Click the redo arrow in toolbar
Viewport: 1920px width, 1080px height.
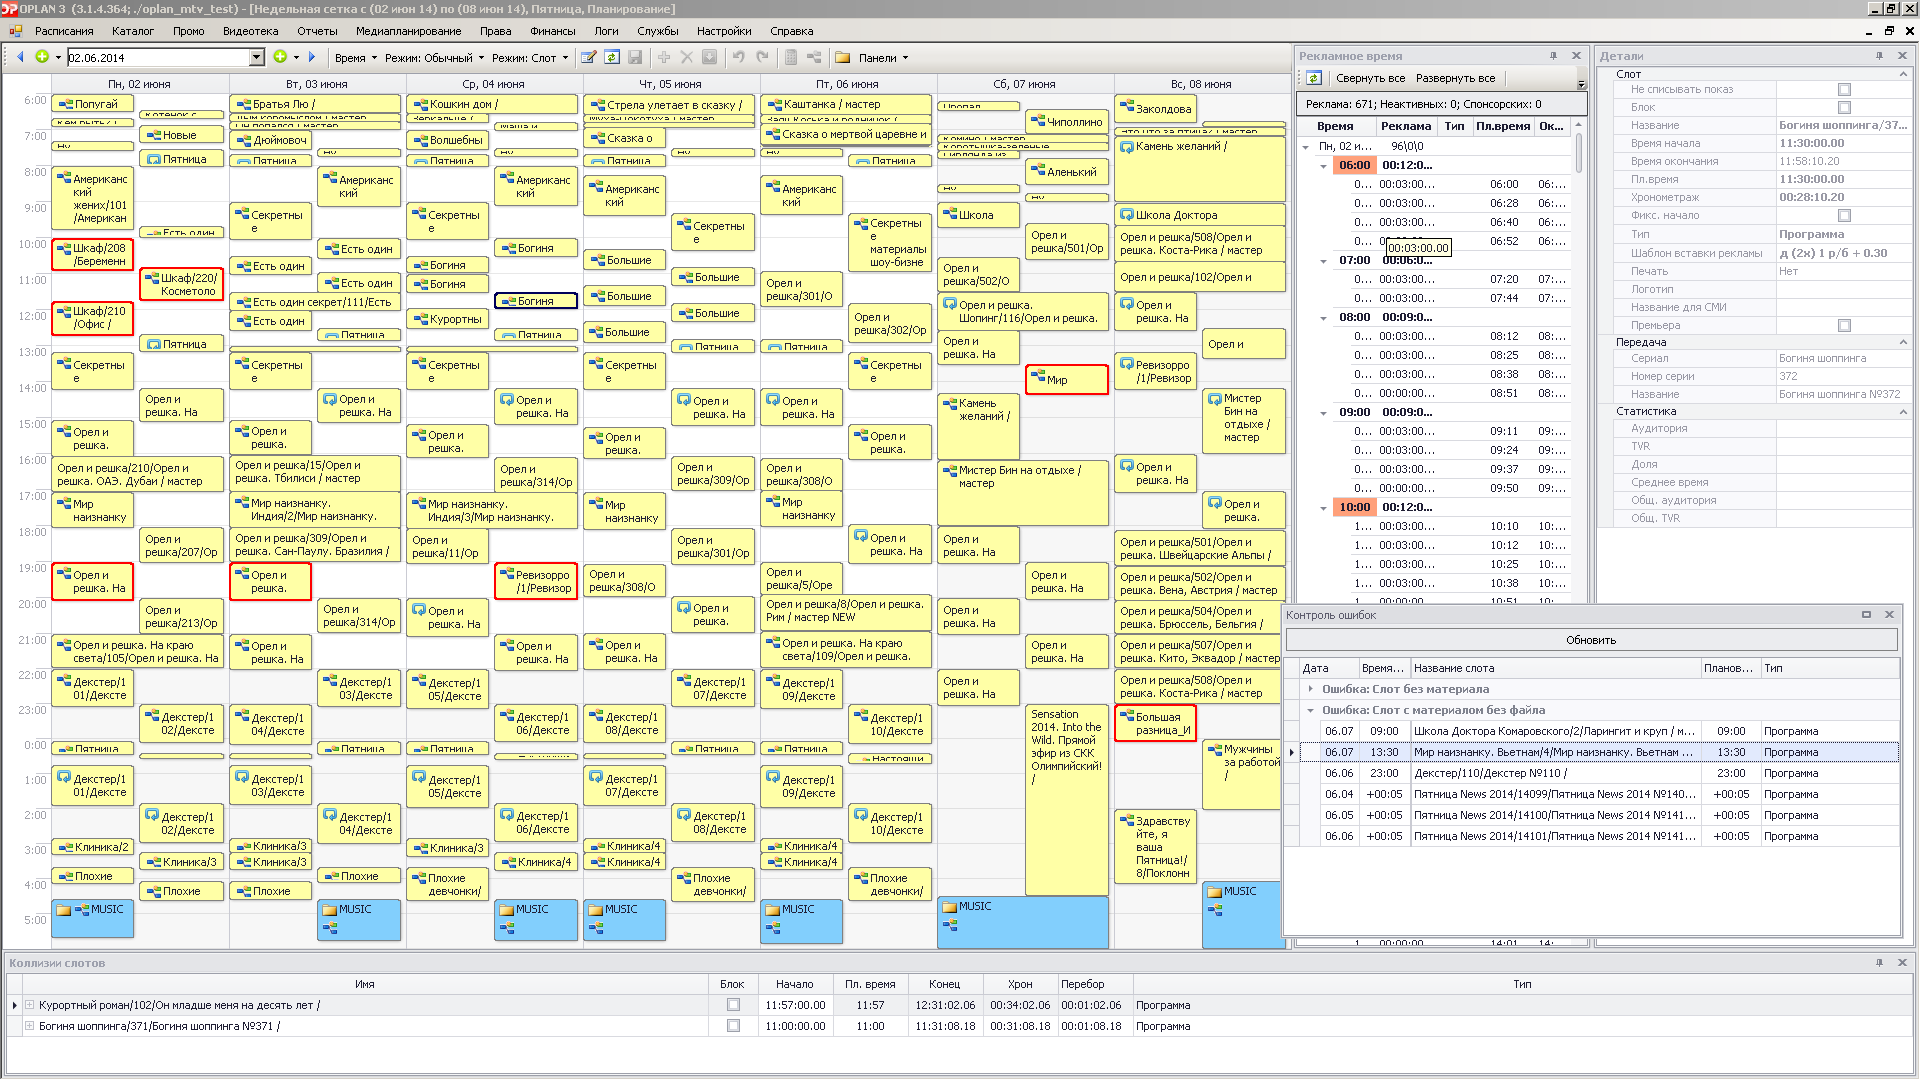tap(762, 57)
